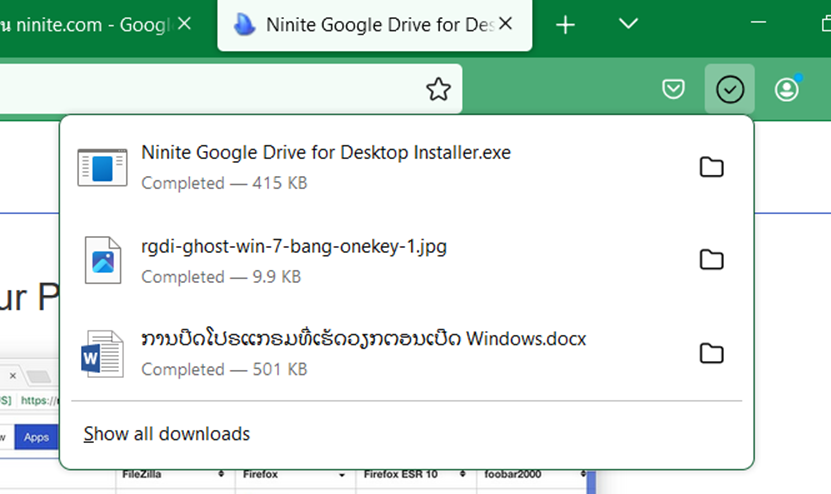Click Show all downloads
The image size is (831, 494).
(167, 434)
